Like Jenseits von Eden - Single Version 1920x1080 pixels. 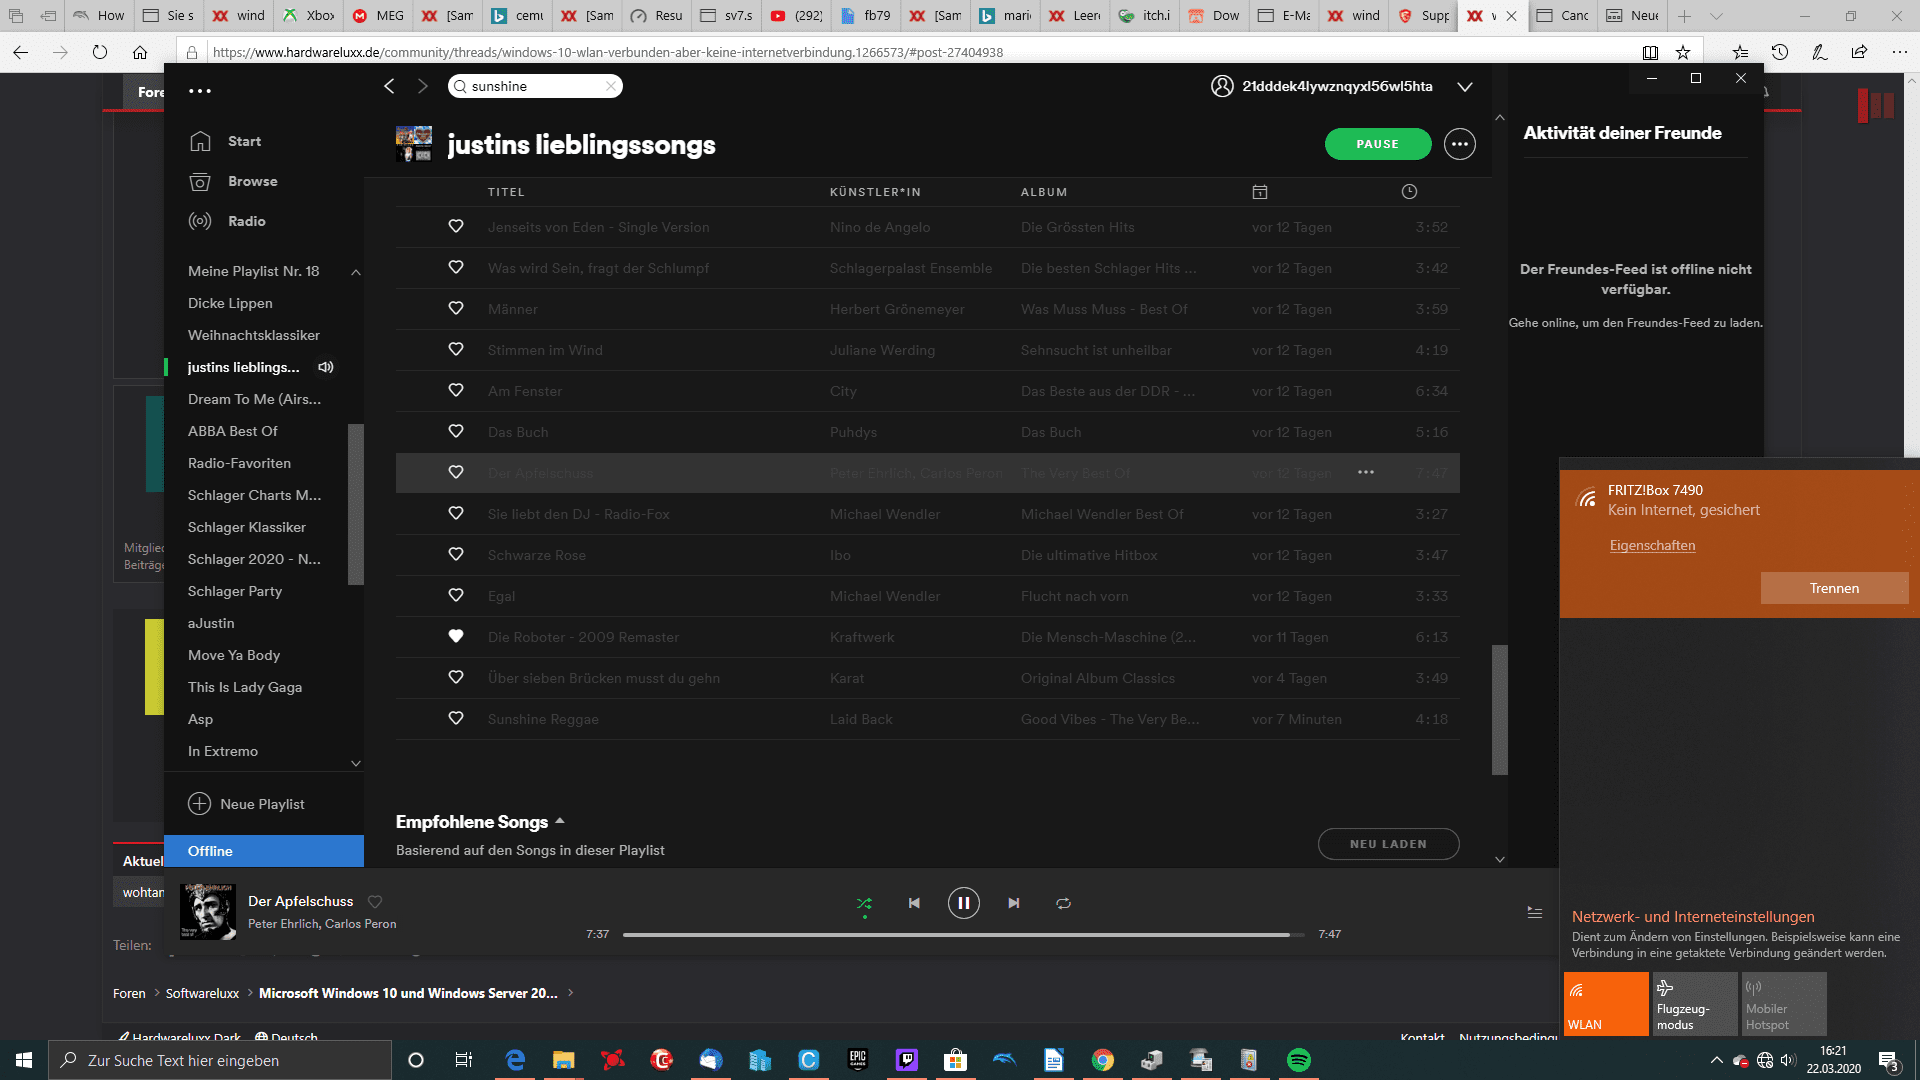pos(456,226)
